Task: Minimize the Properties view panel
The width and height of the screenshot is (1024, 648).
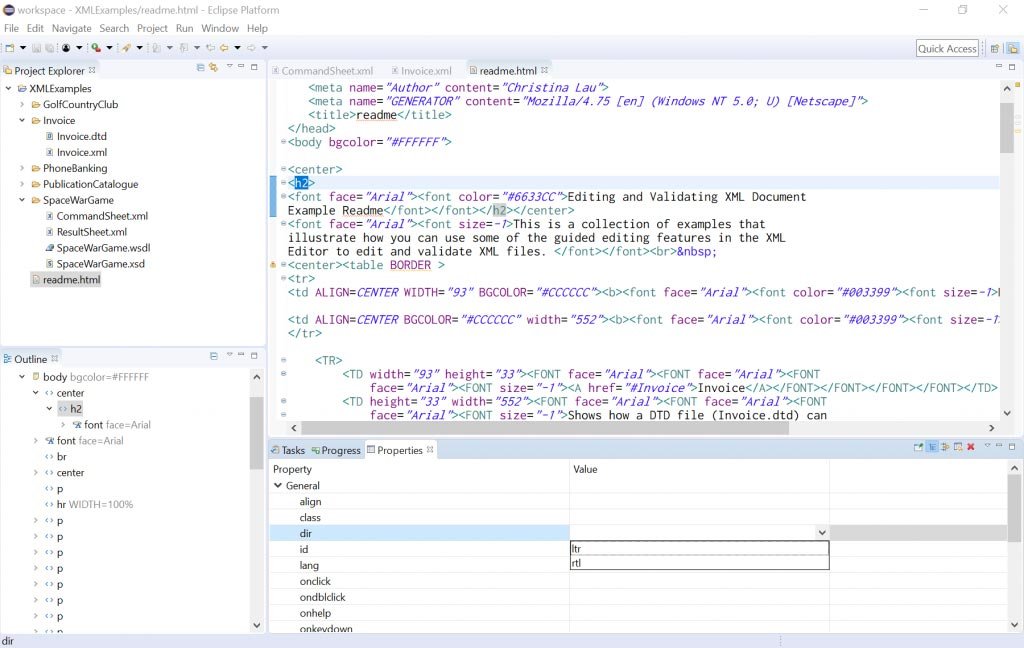Action: (x=999, y=446)
